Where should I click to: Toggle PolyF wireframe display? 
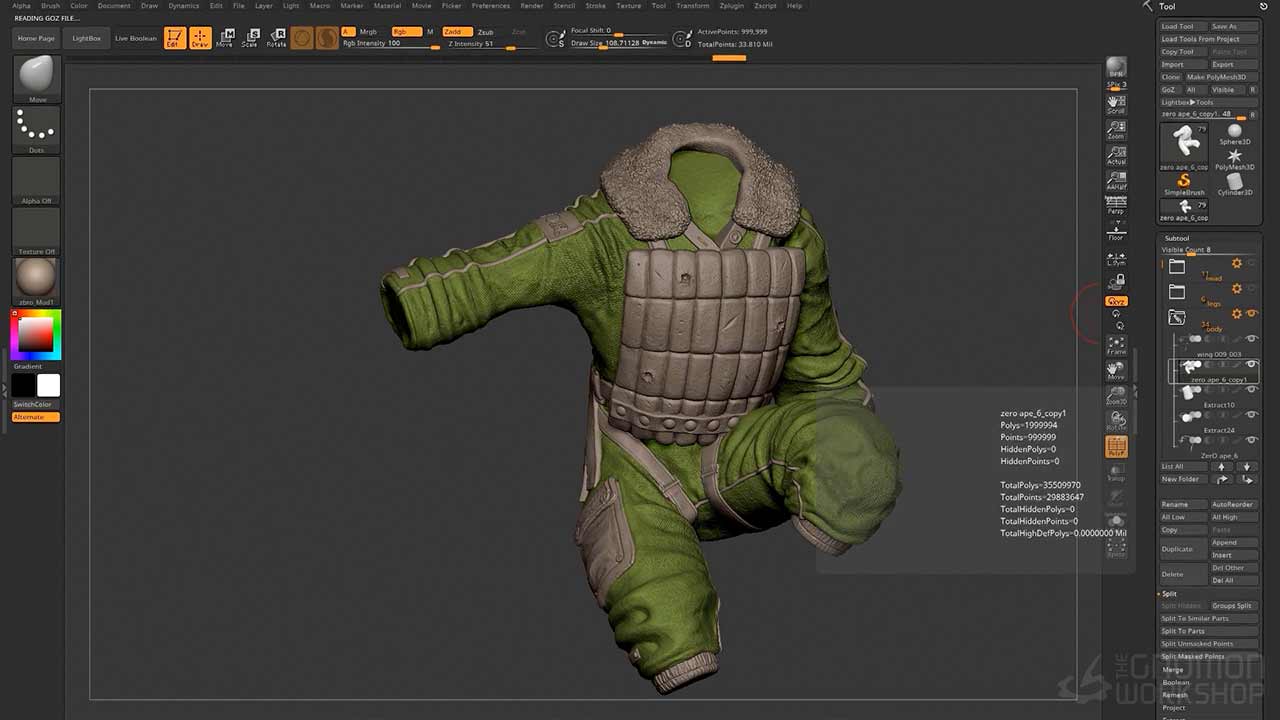click(1116, 447)
